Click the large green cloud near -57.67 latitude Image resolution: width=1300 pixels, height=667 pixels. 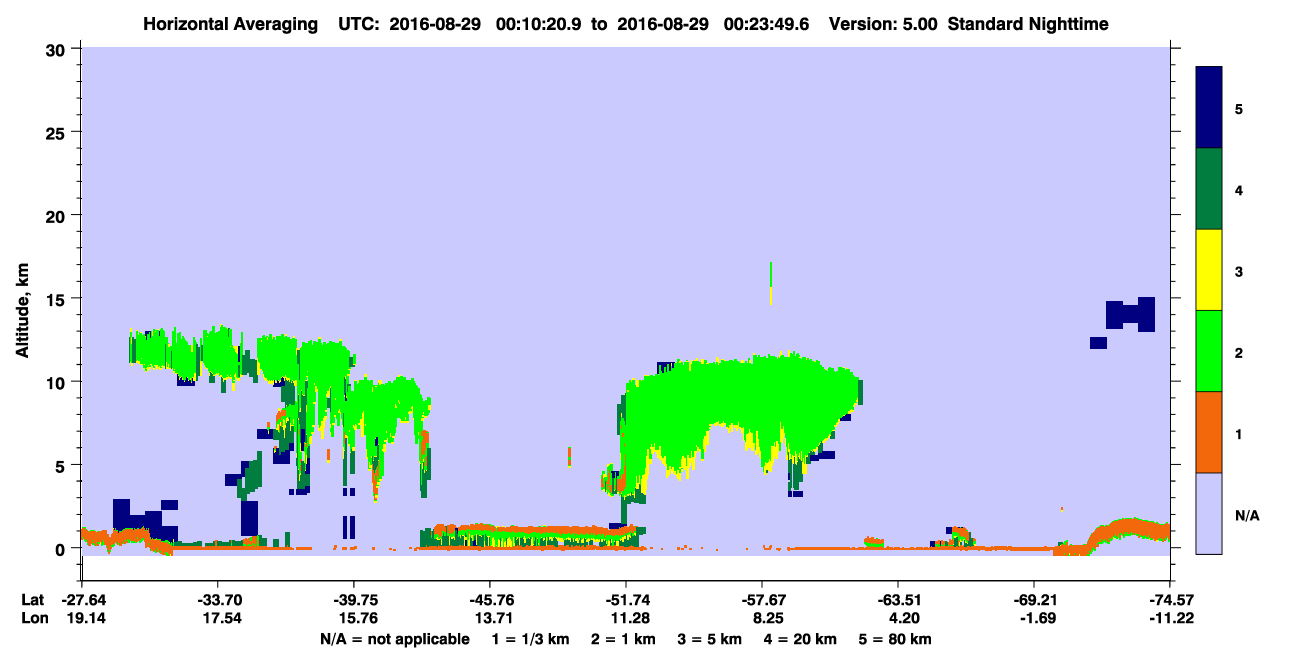click(x=740, y=410)
